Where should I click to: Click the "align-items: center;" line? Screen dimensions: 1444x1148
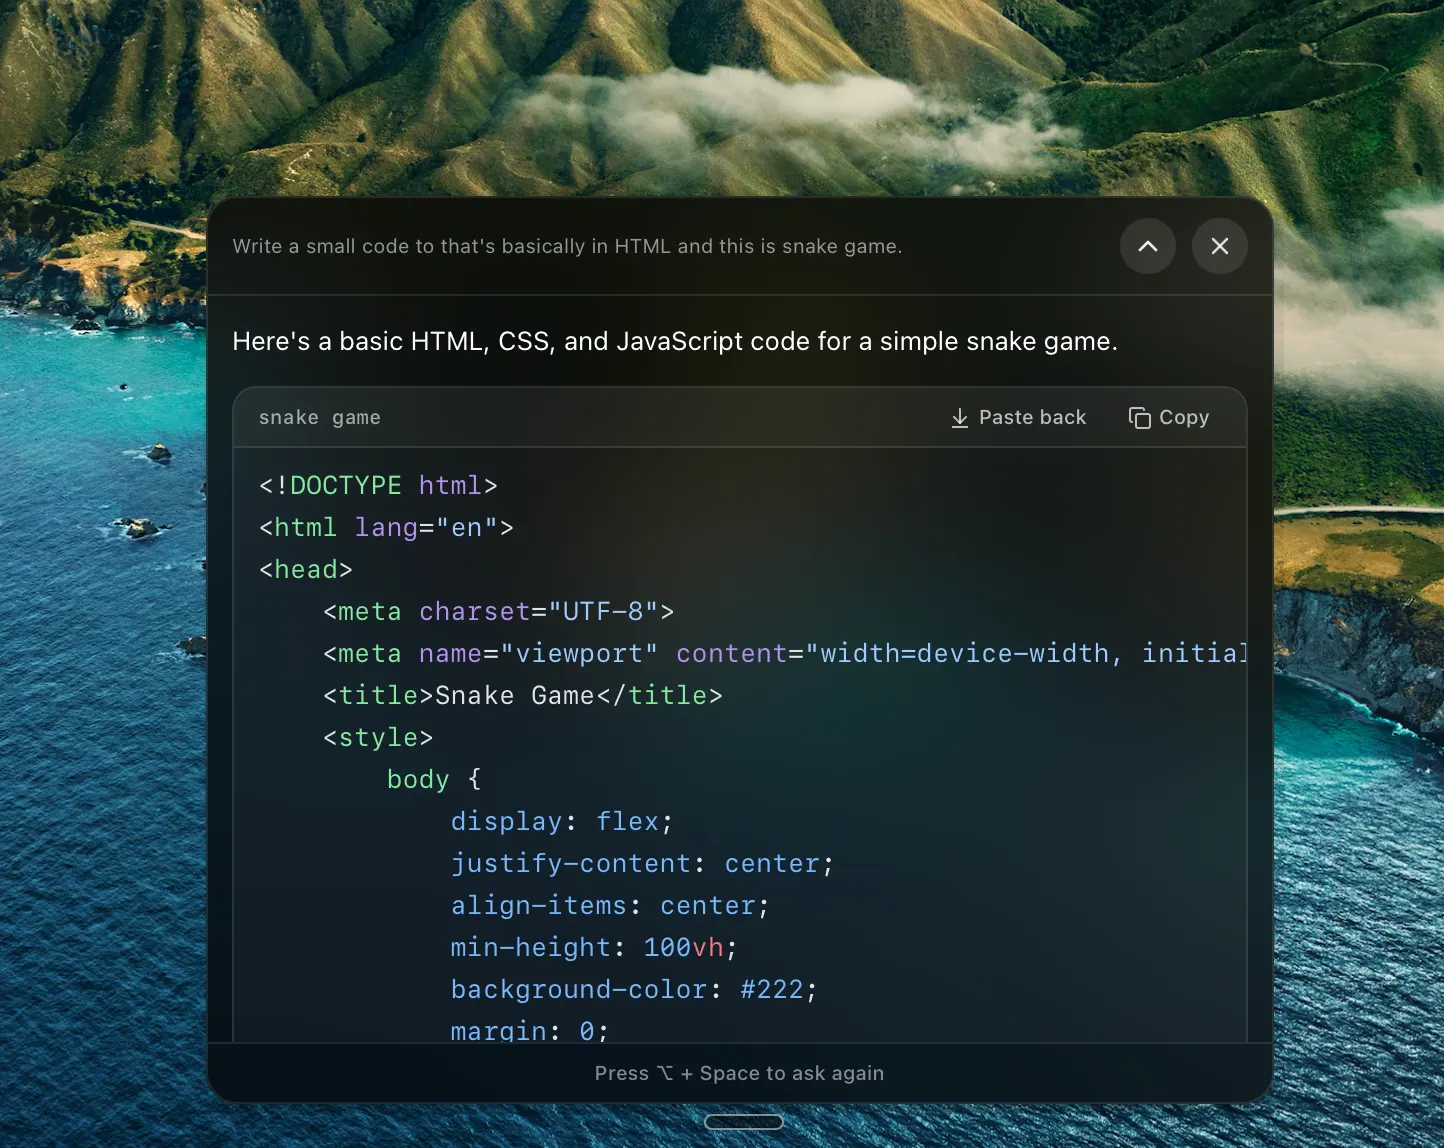coord(610,905)
